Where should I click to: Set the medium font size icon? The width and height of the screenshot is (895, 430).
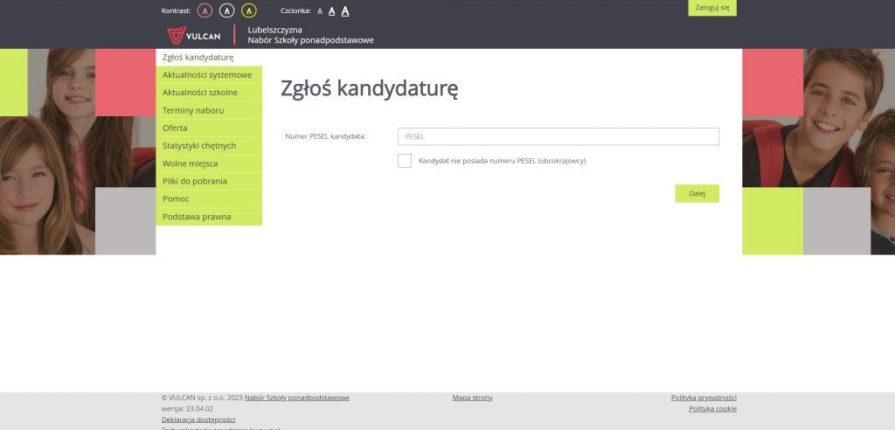point(332,11)
